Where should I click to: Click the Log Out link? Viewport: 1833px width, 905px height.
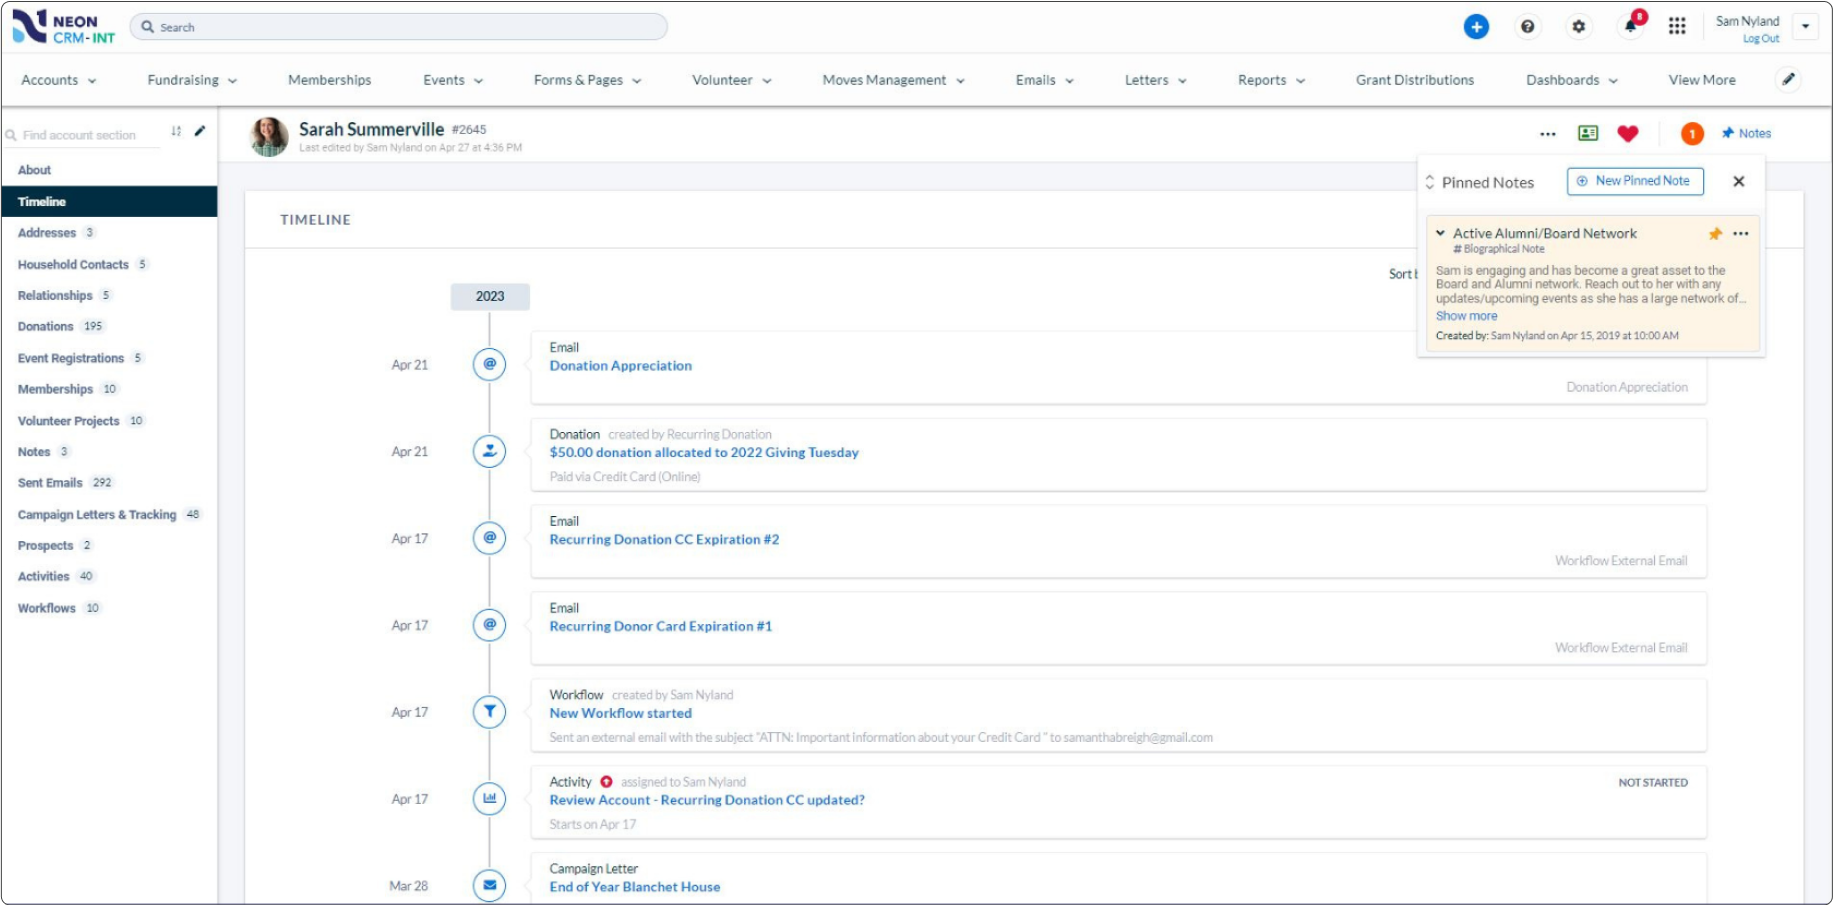click(1761, 39)
